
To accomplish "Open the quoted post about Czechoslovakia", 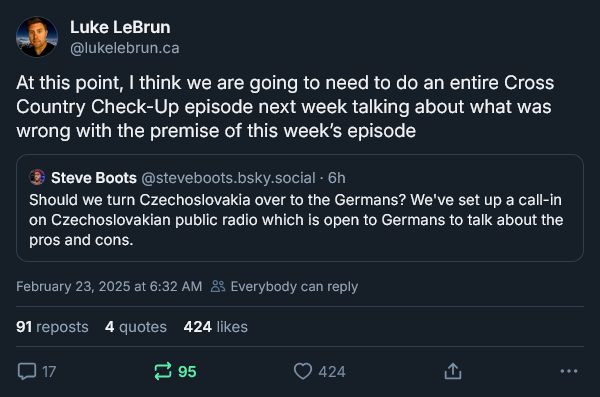I will 300,208.
